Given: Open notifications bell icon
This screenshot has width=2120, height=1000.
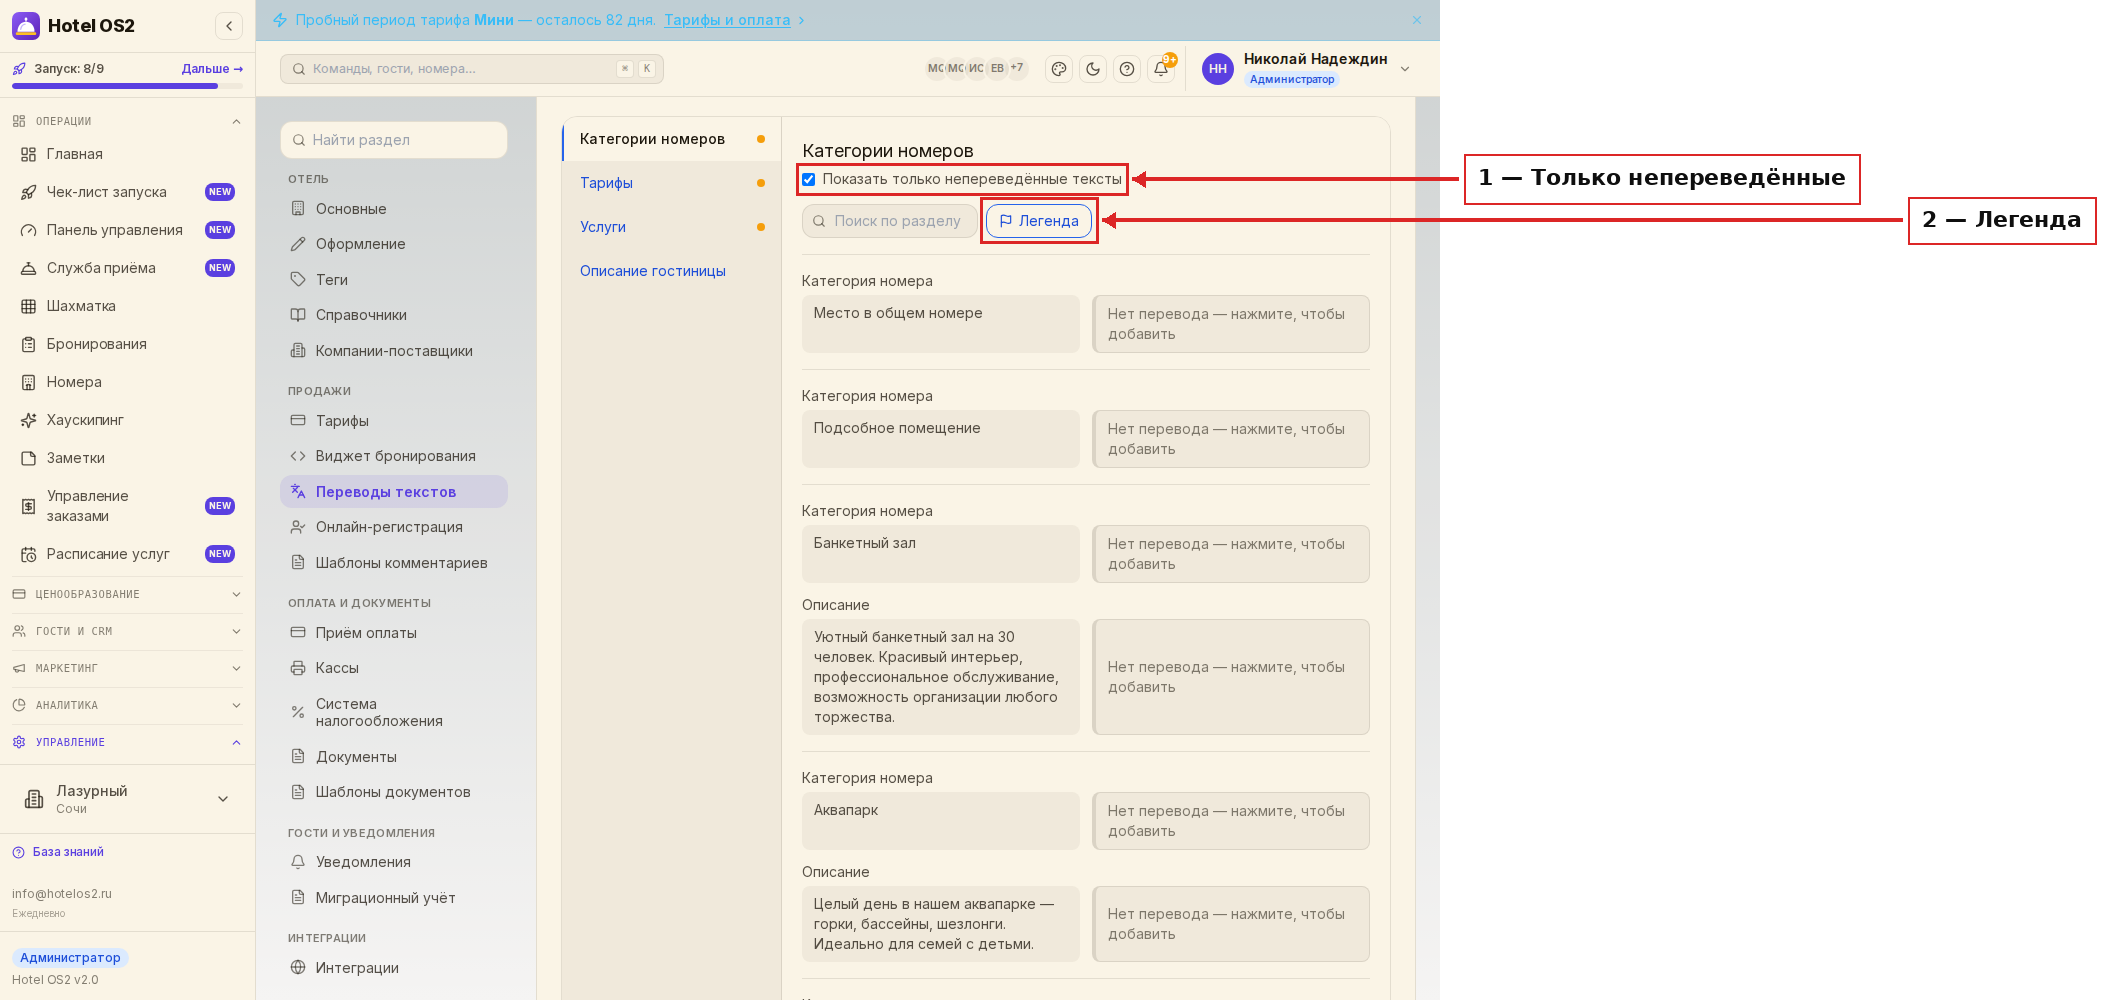Looking at the screenshot, I should pyautogui.click(x=1161, y=69).
